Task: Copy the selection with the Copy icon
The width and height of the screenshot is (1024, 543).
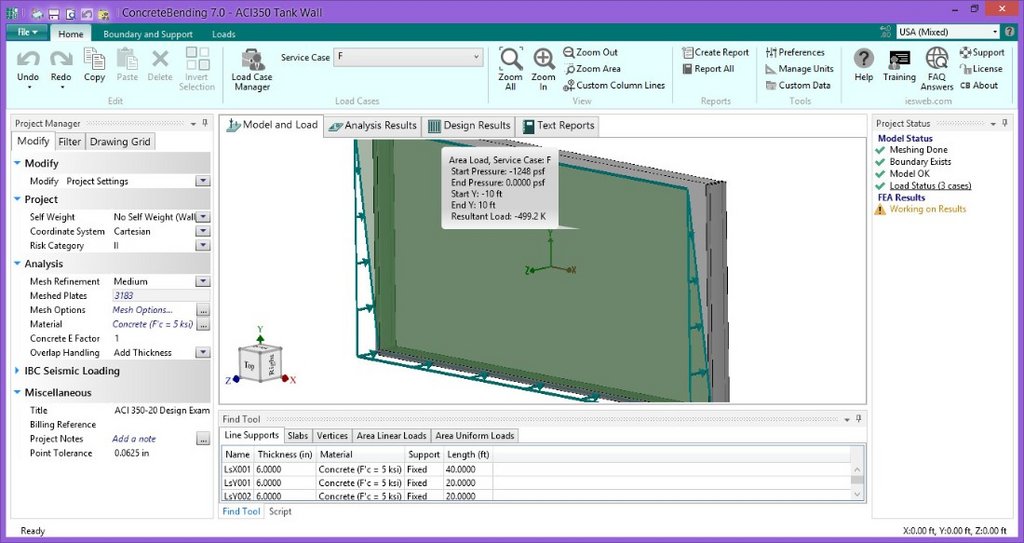Action: pyautogui.click(x=94, y=65)
